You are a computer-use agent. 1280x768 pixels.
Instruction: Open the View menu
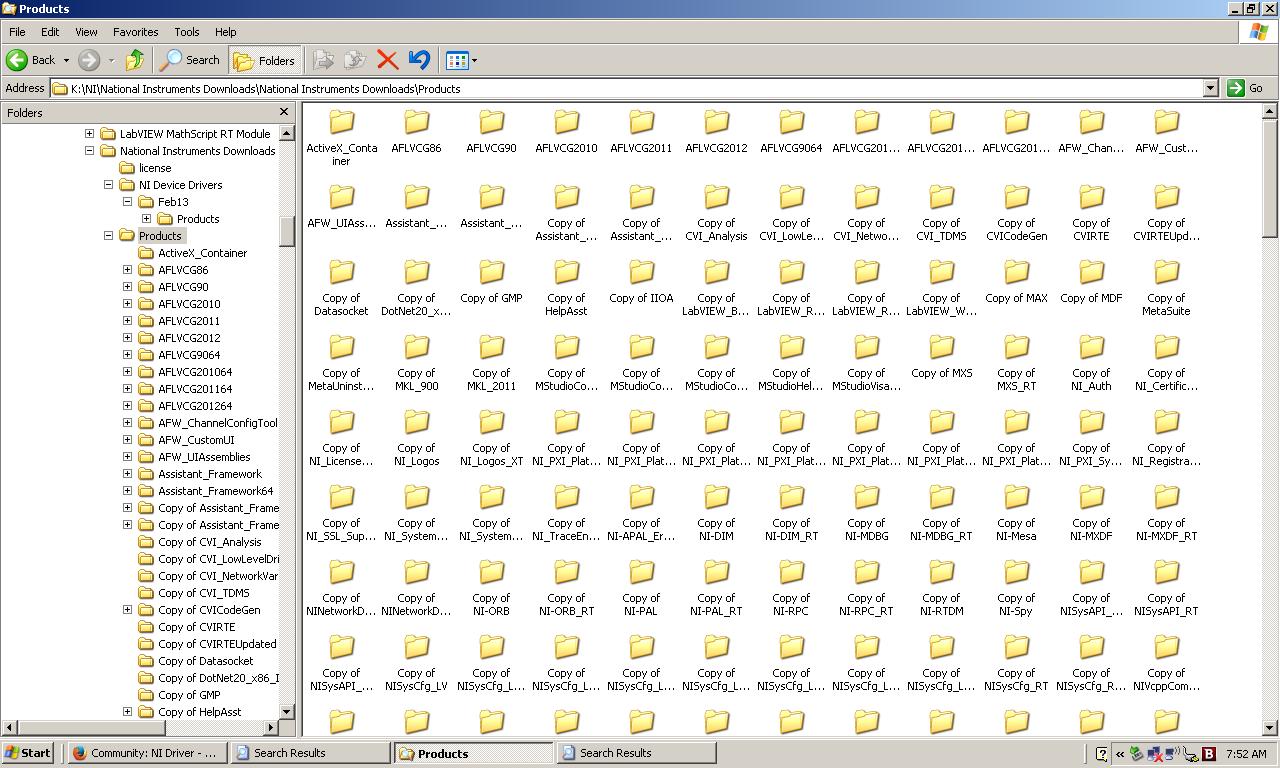pyautogui.click(x=86, y=32)
